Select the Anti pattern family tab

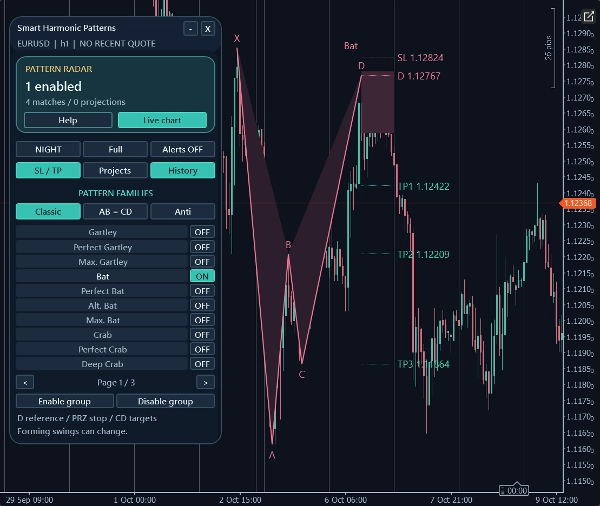point(183,212)
